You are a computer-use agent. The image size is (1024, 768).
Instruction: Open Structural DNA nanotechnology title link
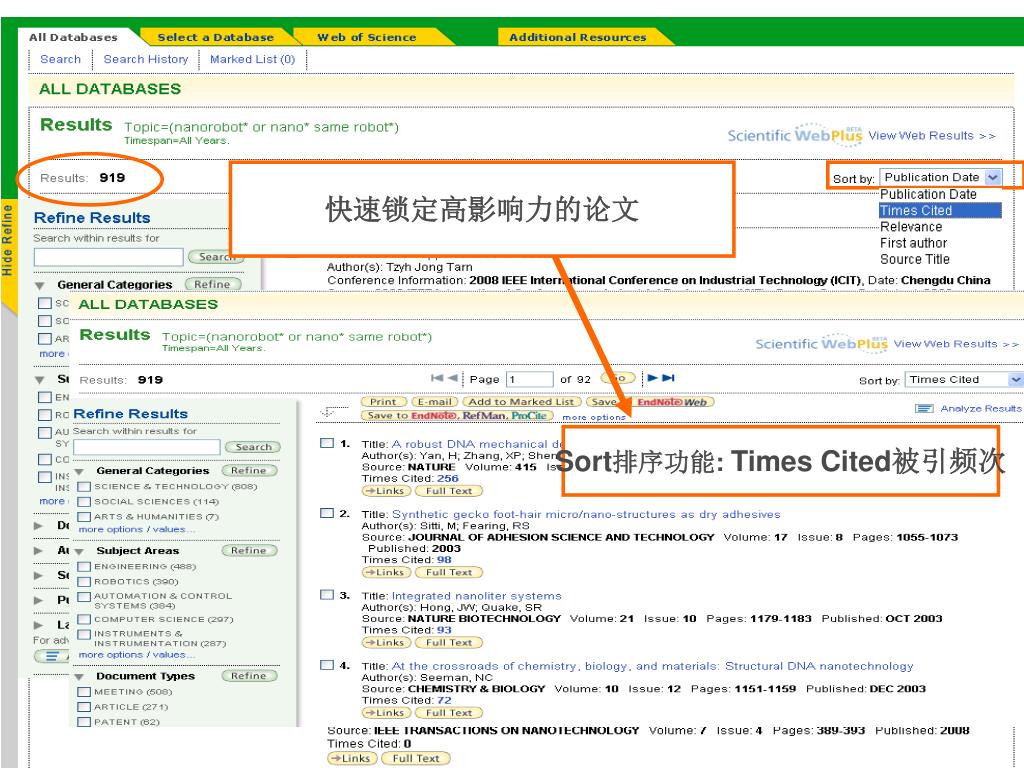652,666
